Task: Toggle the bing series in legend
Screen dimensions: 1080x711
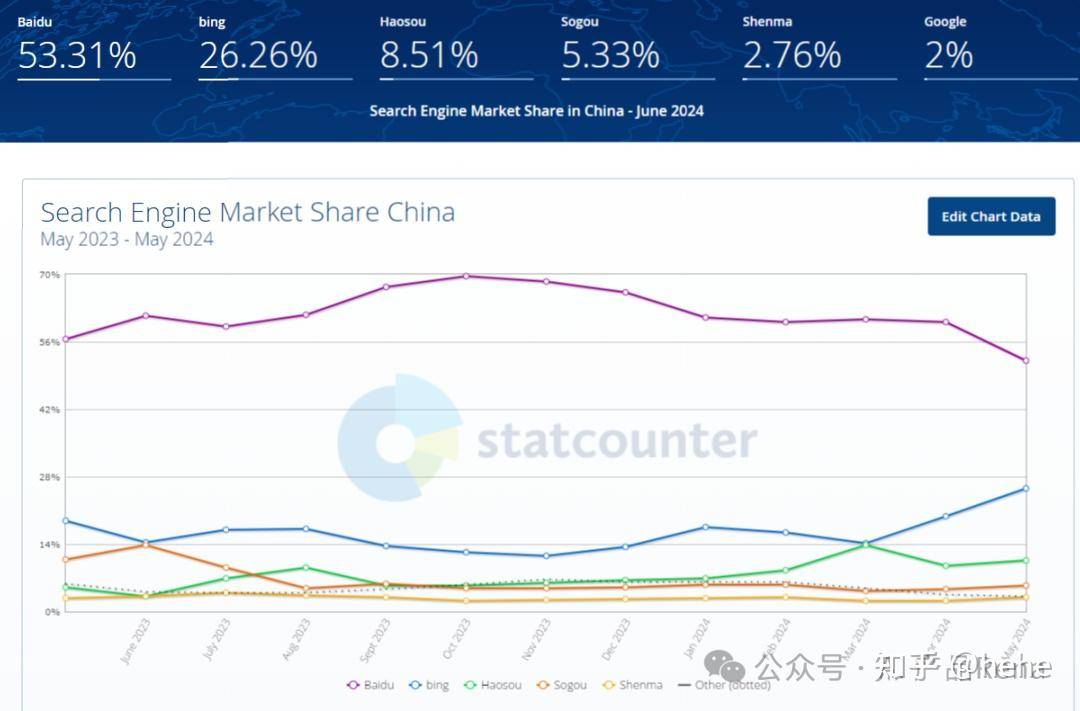Action: 428,685
